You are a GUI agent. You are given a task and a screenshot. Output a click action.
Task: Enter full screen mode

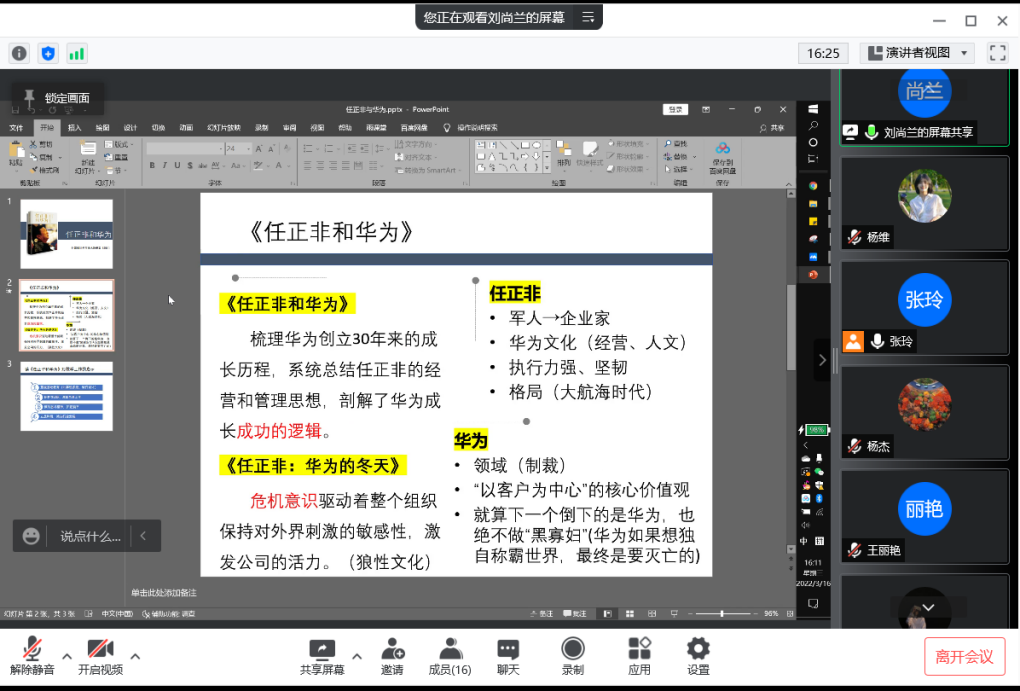tap(997, 53)
